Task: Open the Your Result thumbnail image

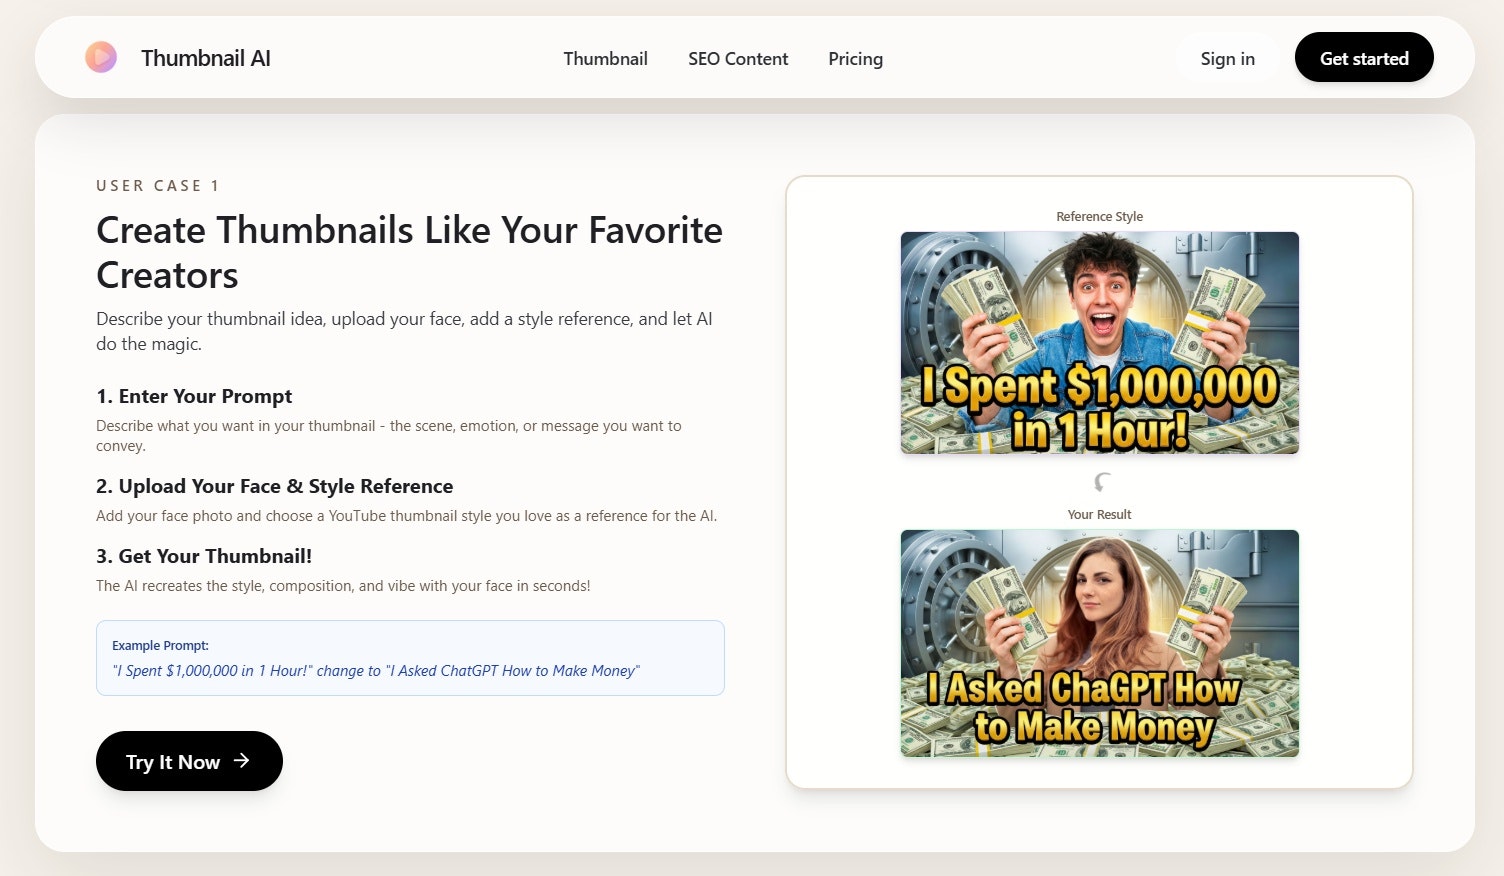Action: click(x=1099, y=643)
